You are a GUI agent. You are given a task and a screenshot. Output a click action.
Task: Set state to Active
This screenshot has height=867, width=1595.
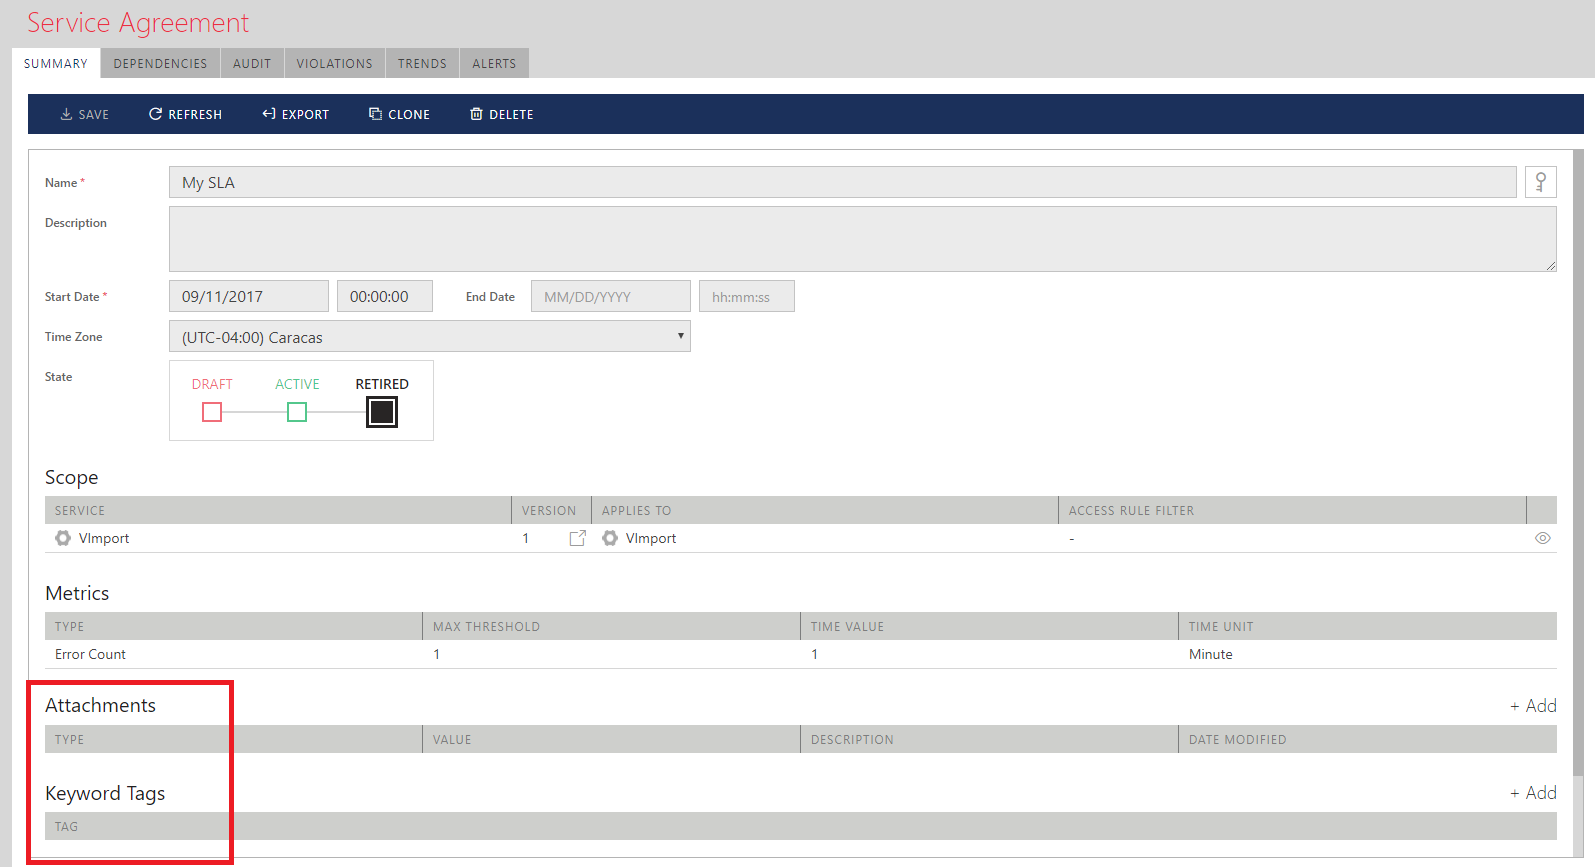tap(297, 412)
